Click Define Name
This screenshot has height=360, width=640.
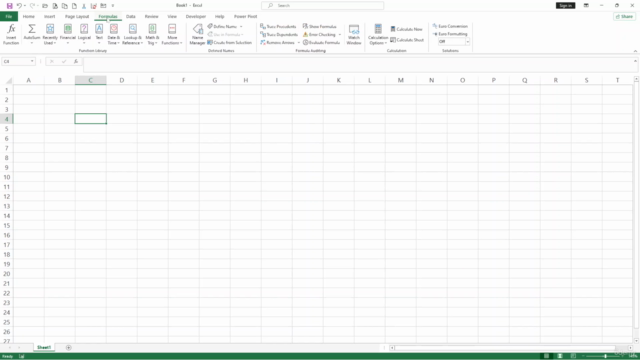pyautogui.click(x=222, y=27)
